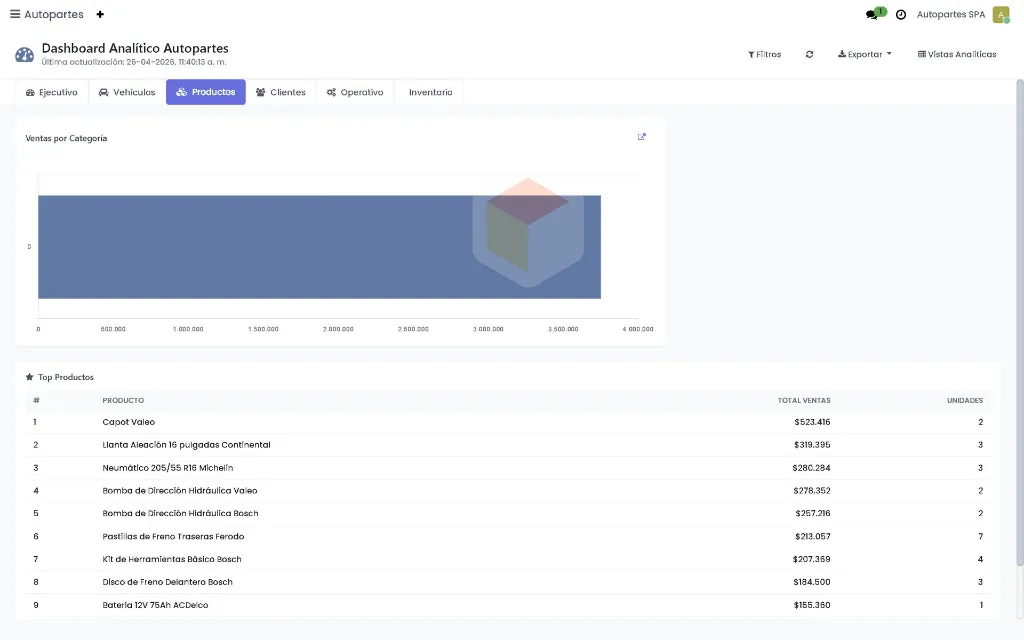Screen dimensions: 1024x640
Task: Select Neumático 205/55 R16 Michelin
Action: click(x=508, y=468)
